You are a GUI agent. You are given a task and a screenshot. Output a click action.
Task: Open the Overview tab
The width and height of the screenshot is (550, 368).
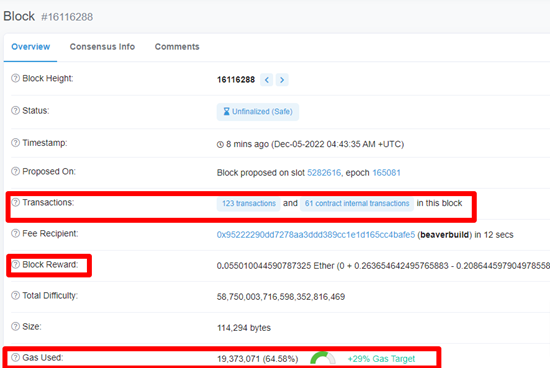(31, 47)
